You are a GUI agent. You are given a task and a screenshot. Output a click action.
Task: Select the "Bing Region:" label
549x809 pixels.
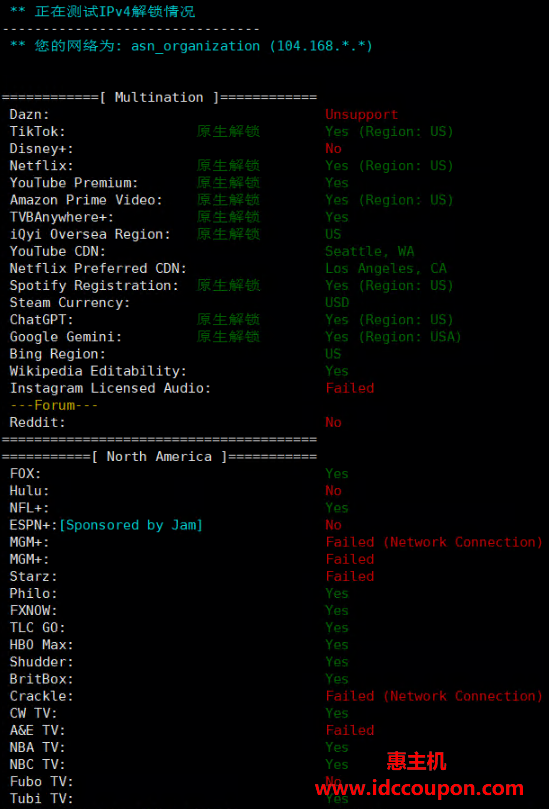pos(58,354)
